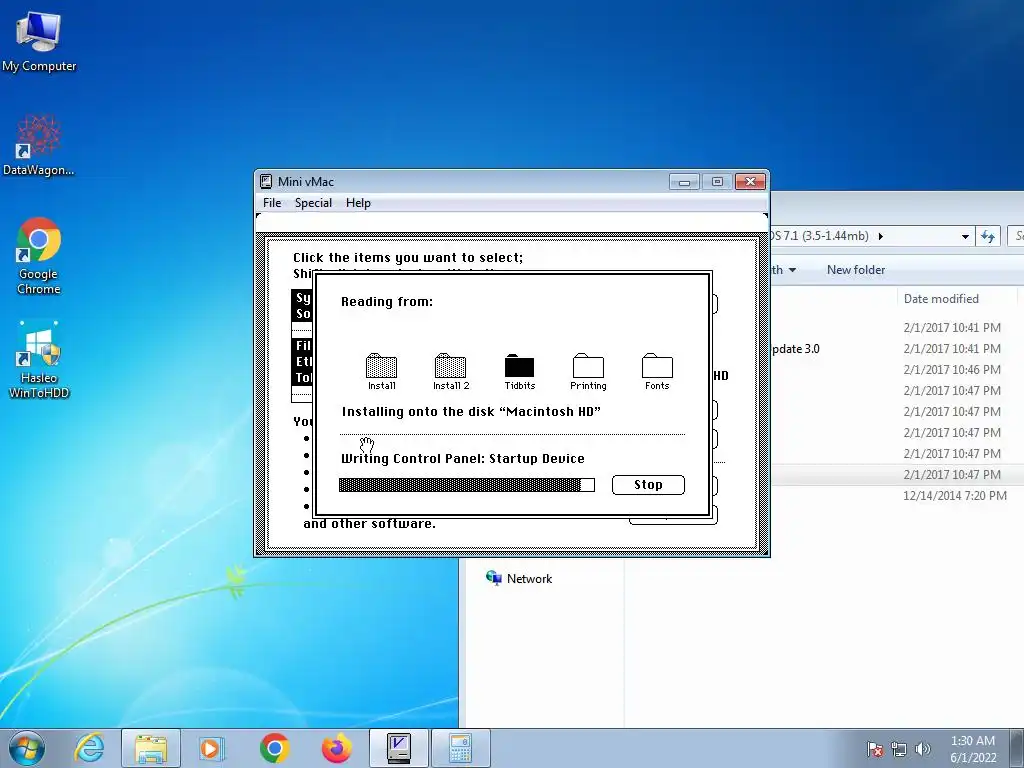Click the Date modified column header
1024x768 pixels.
click(941, 298)
